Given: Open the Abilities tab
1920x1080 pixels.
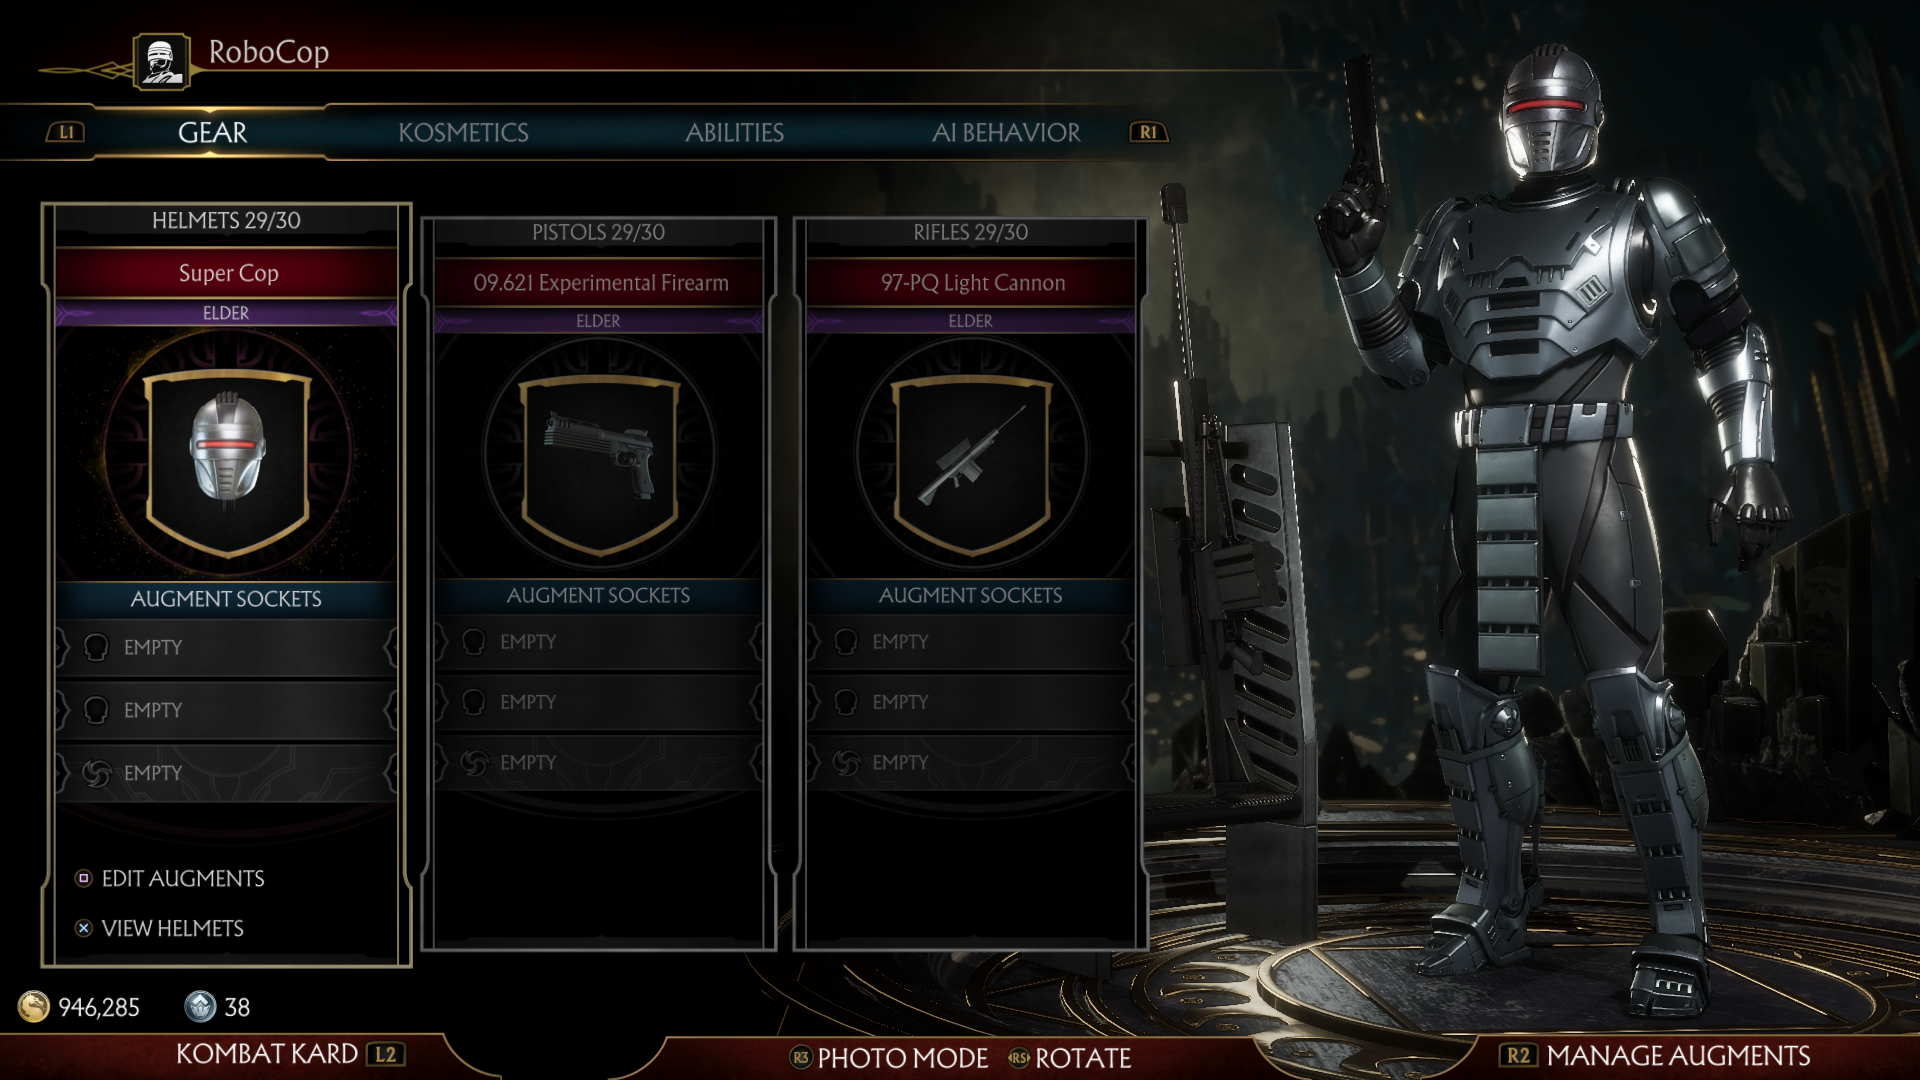Looking at the screenshot, I should 734,132.
